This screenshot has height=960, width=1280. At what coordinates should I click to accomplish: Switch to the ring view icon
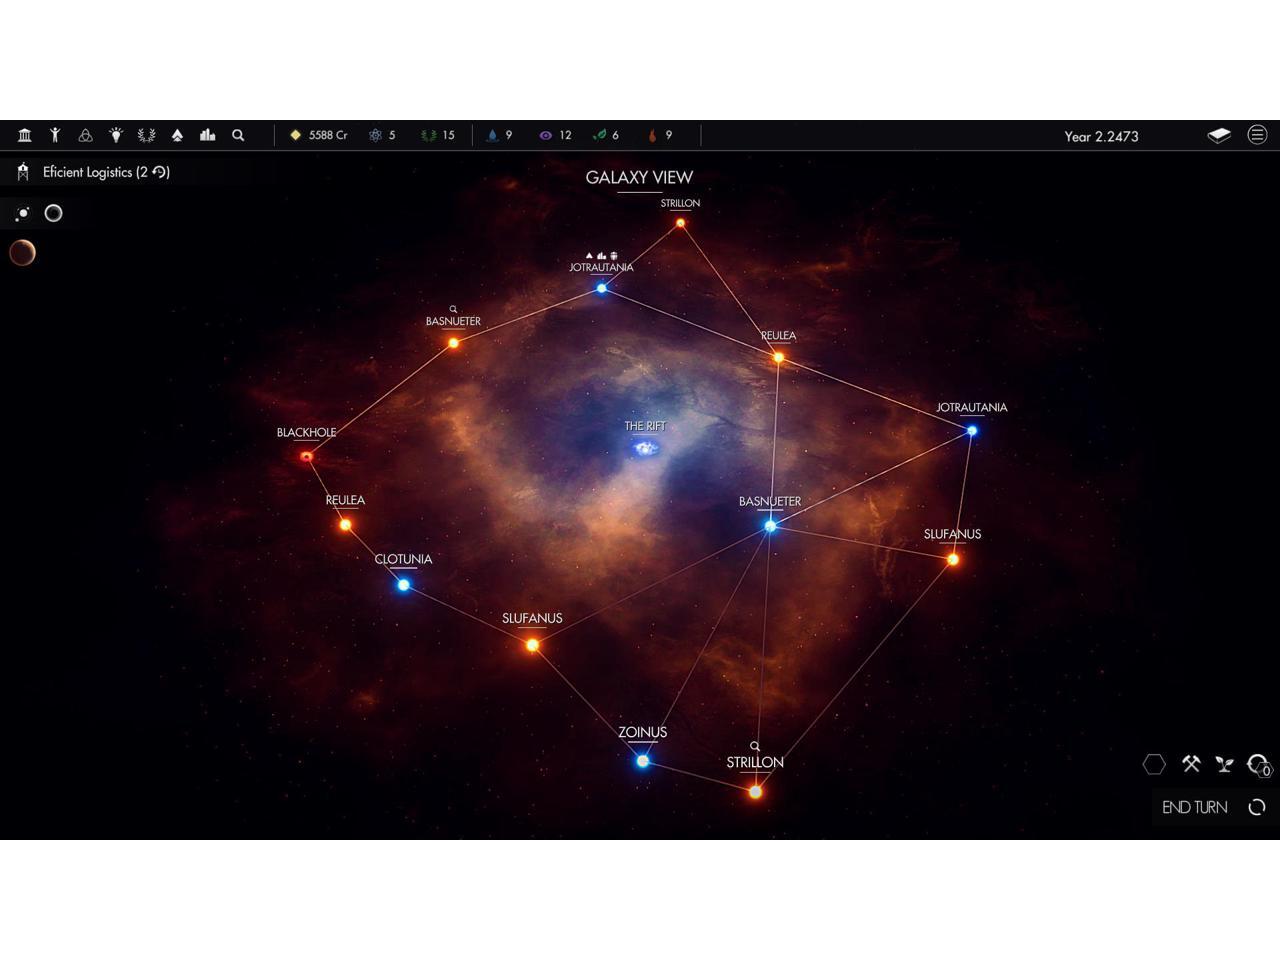tap(54, 213)
